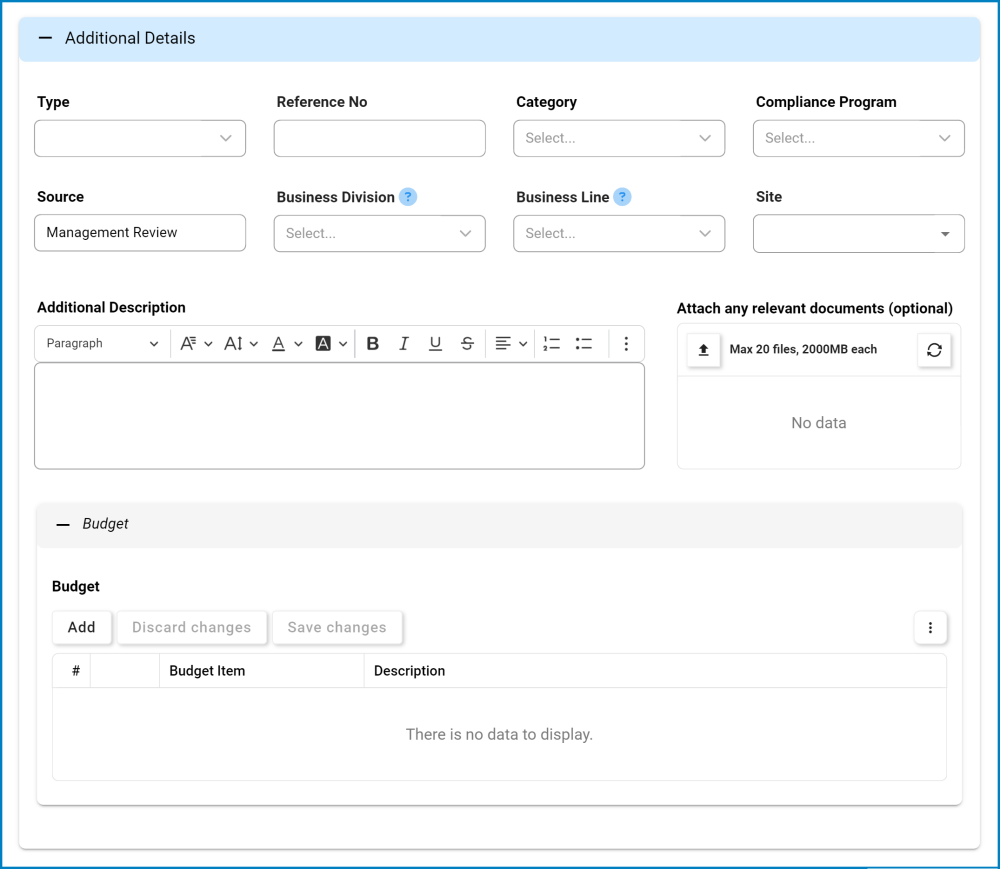Image resolution: width=1000 pixels, height=869 pixels.
Task: Open the Compliance Program dropdown
Action: [x=858, y=139]
